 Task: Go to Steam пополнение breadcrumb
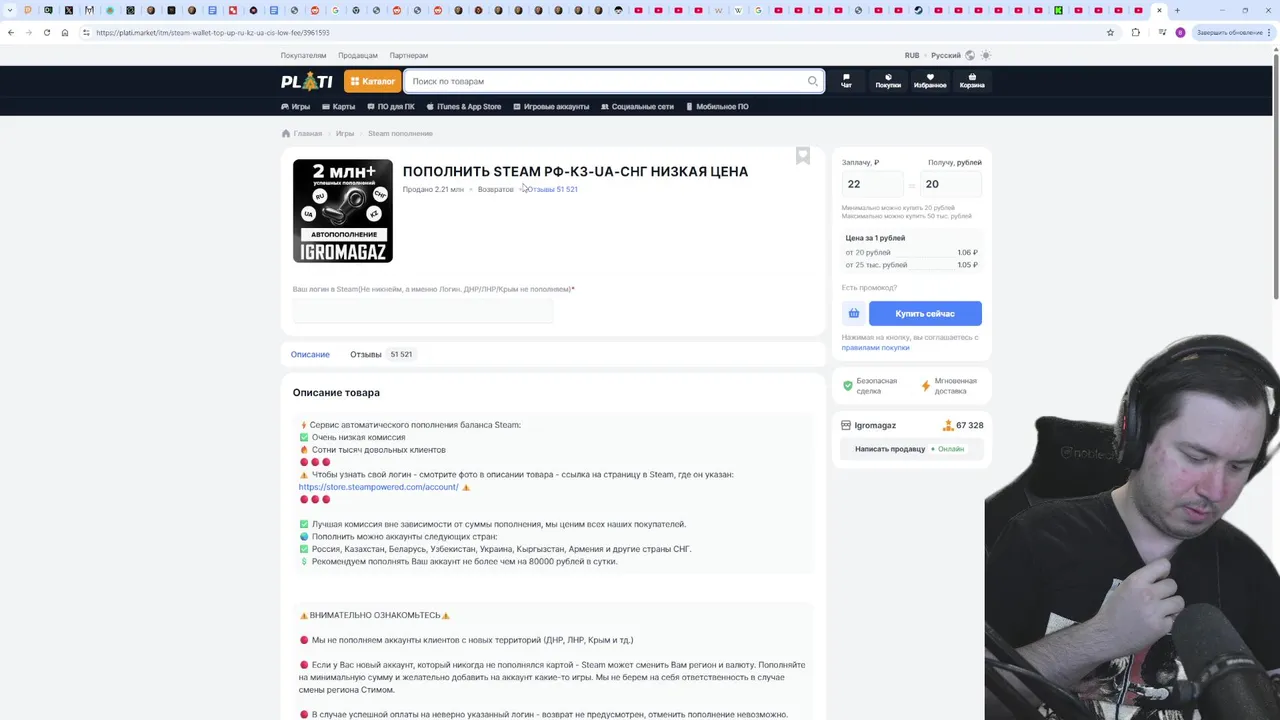(x=400, y=133)
